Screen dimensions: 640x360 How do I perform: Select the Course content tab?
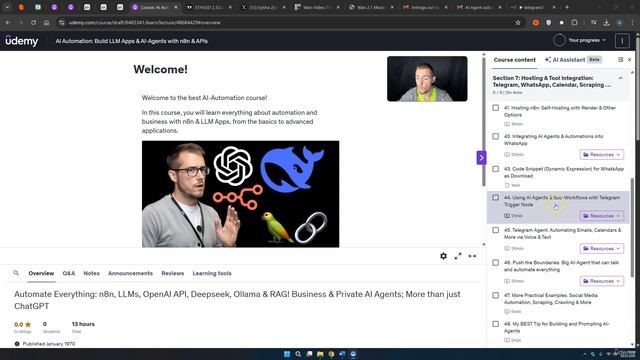tap(514, 60)
